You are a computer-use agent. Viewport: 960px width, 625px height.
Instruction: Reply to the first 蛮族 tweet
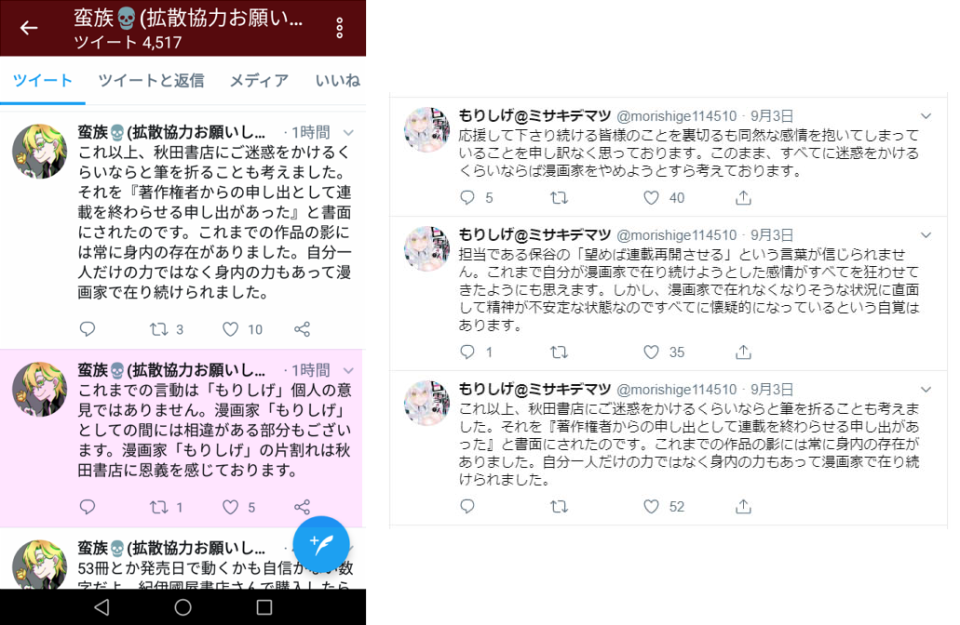(88, 329)
